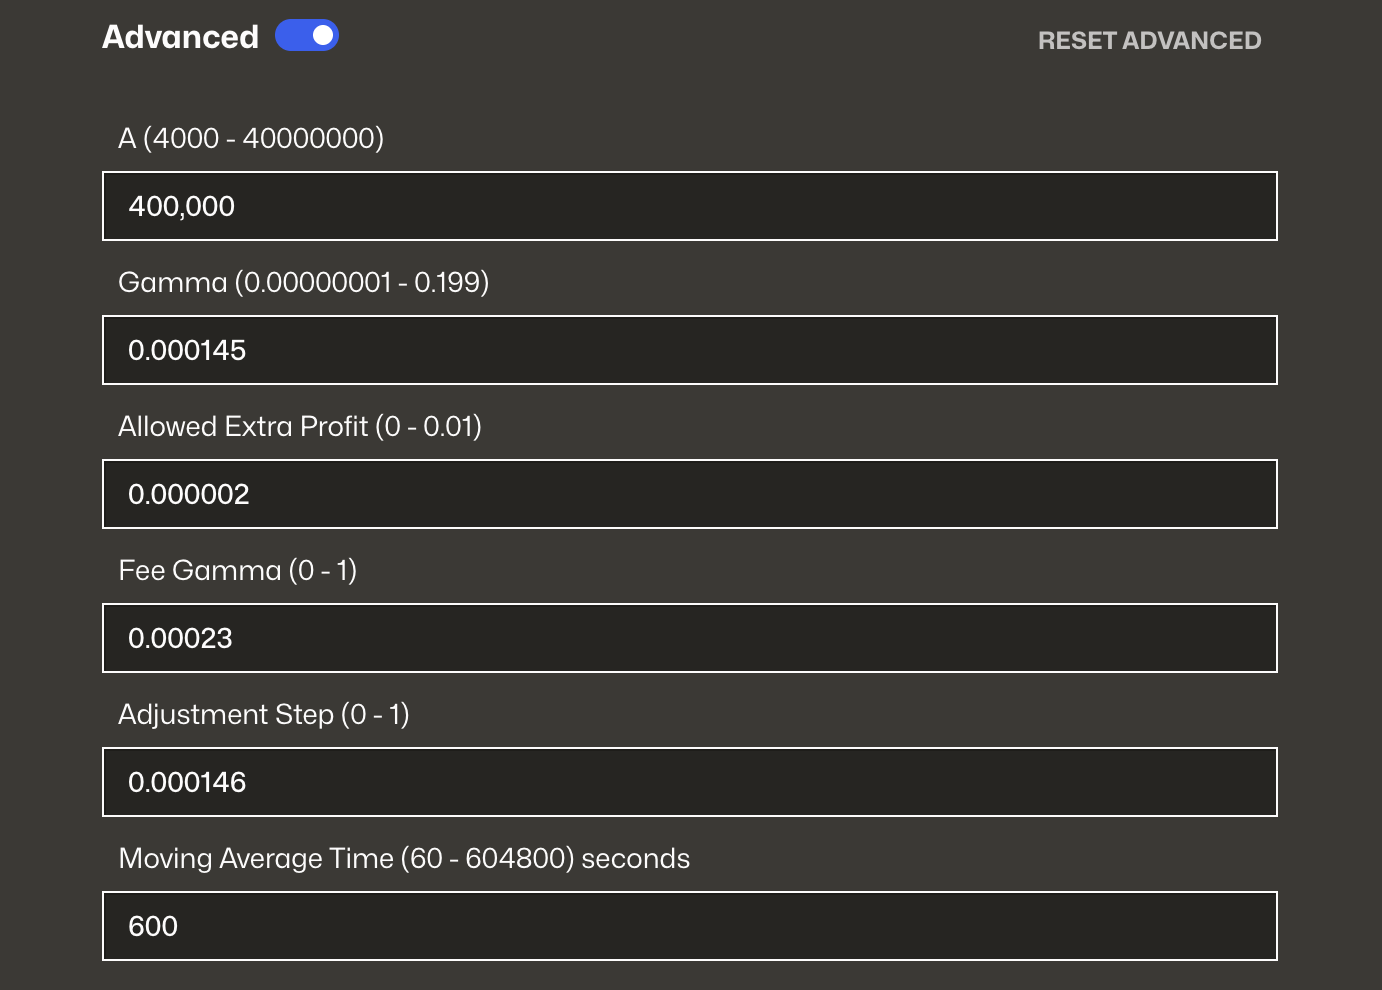1382x990 pixels.
Task: Click the Gamma range label text
Action: point(303,282)
